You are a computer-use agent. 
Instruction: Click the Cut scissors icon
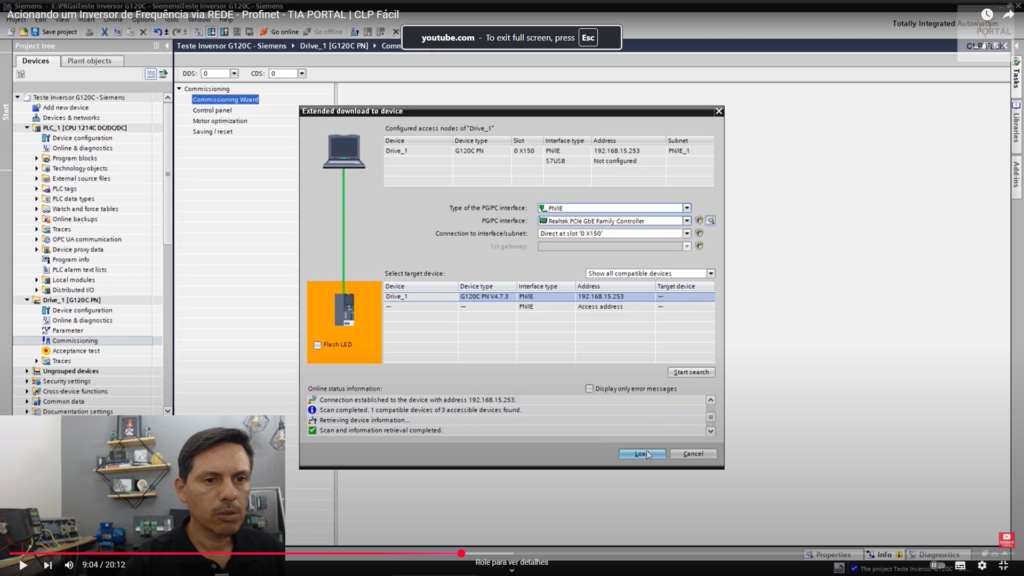tap(104, 31)
